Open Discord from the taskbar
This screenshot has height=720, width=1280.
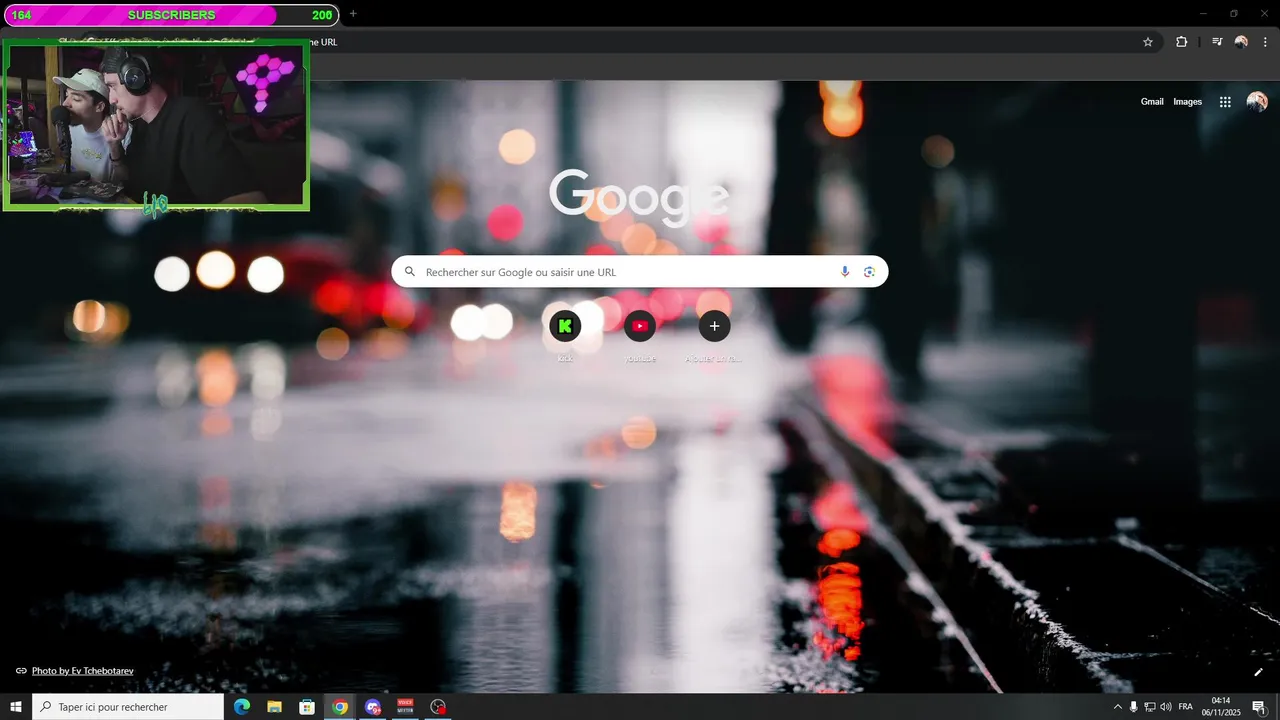373,707
